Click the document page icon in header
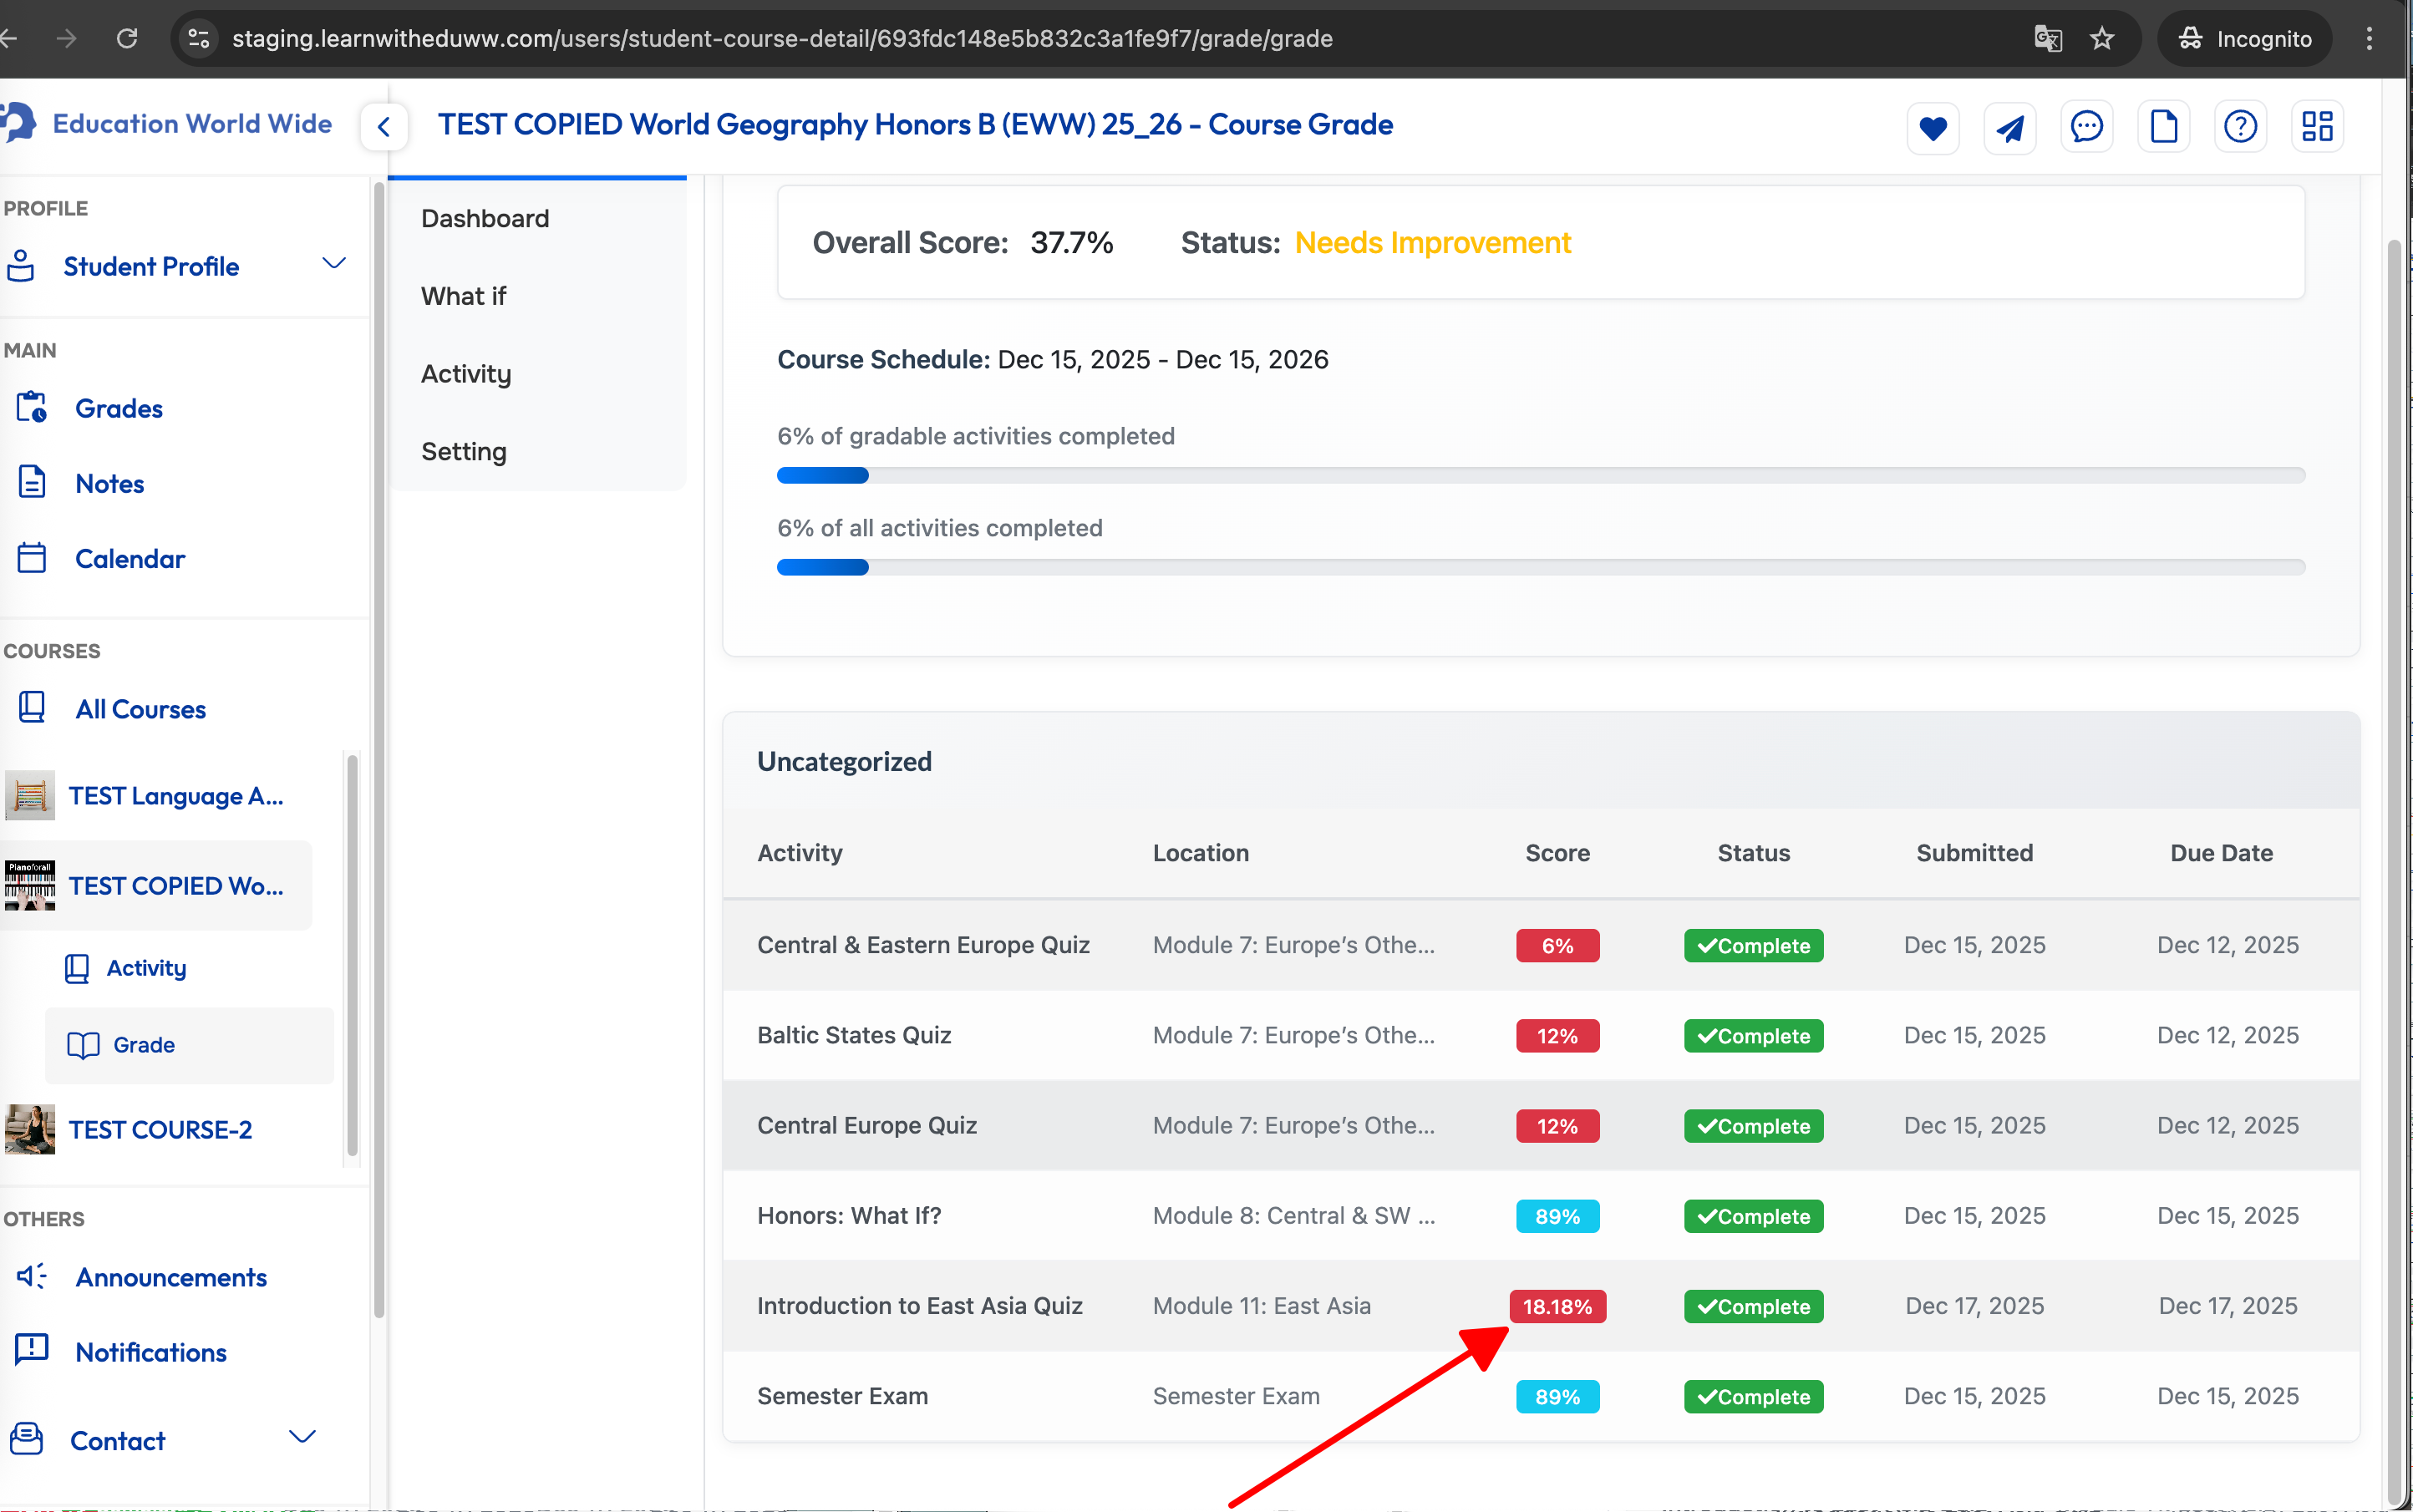The width and height of the screenshot is (2413, 1512). [x=2163, y=127]
